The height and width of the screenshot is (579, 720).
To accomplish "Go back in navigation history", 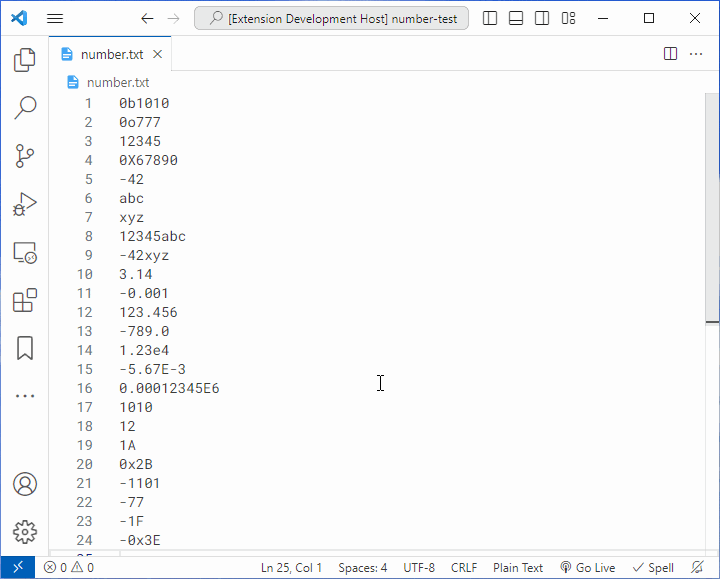I will pyautogui.click(x=147, y=18).
